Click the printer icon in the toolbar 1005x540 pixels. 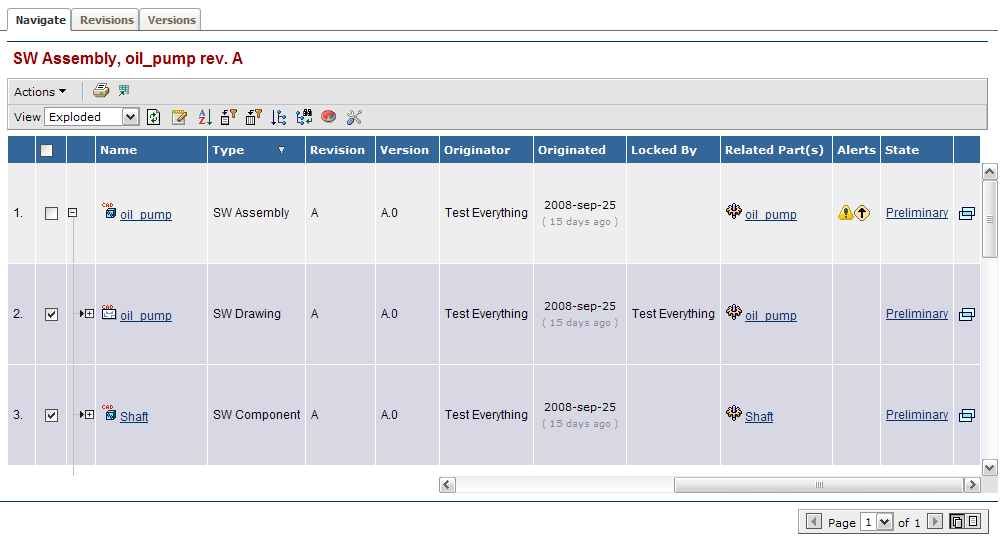tap(101, 91)
